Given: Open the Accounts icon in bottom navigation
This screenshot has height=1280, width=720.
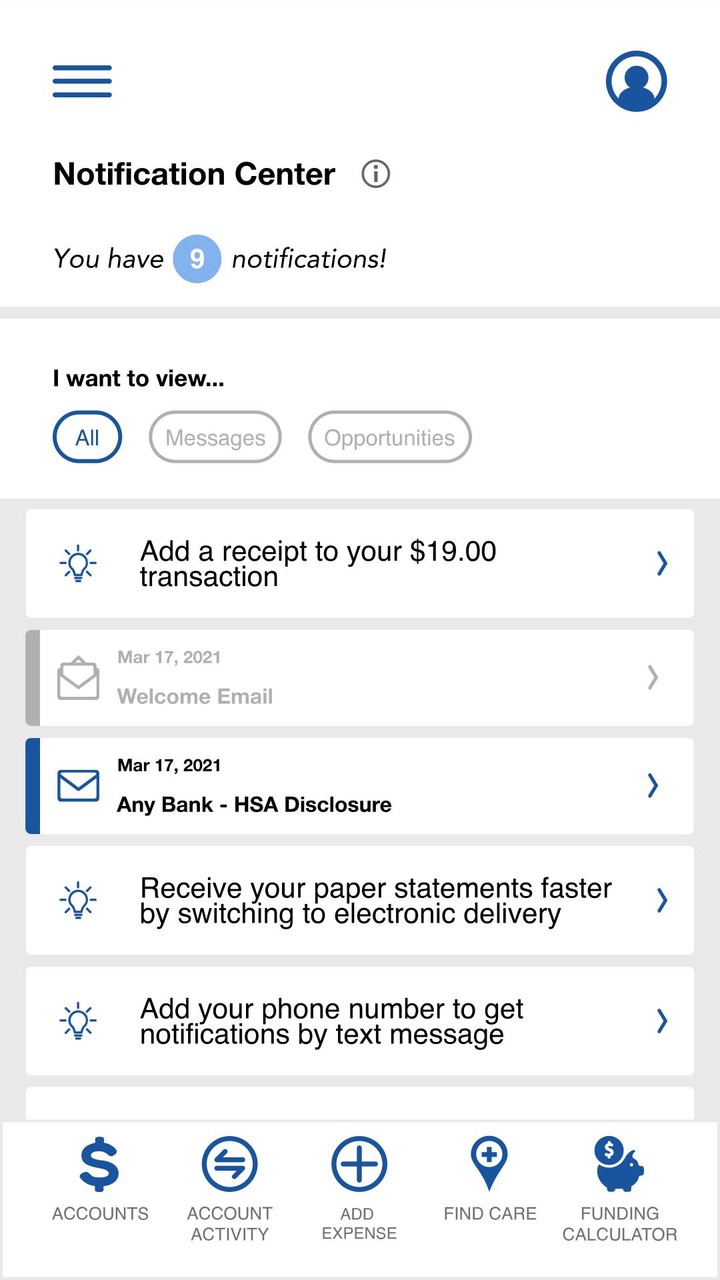Looking at the screenshot, I should [x=99, y=1165].
